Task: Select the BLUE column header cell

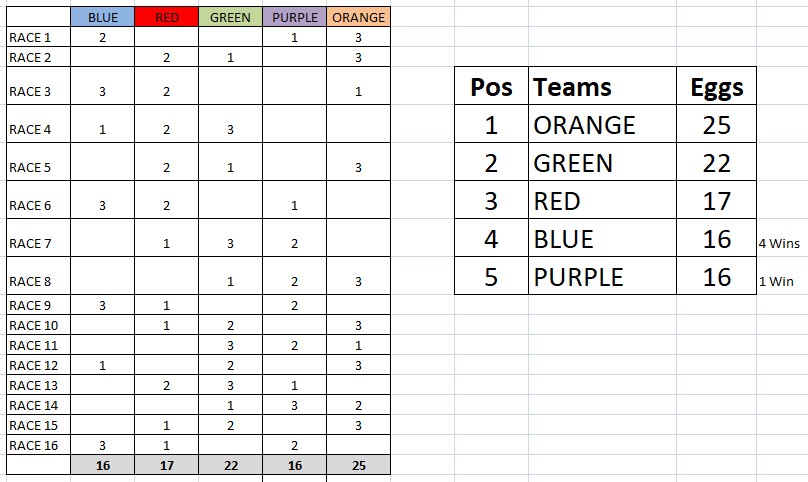Action: point(103,17)
